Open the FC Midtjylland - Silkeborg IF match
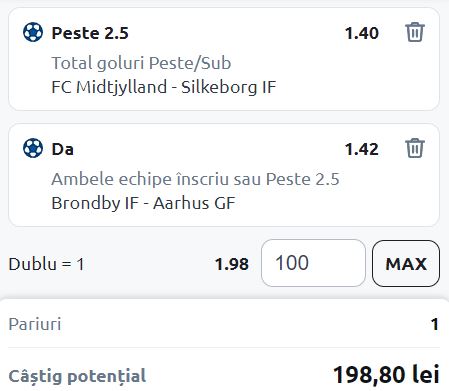Viewport: 449px width, 391px height. pos(164,87)
